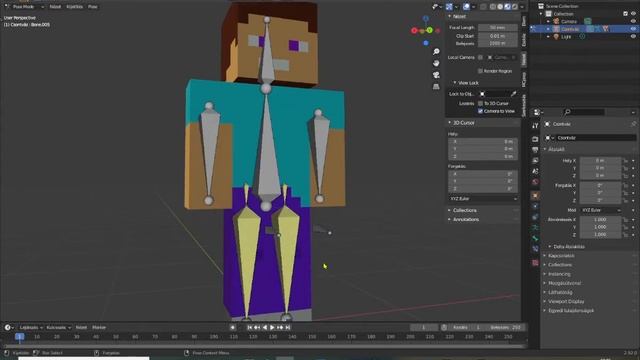640x360 pixels.
Task: Toggle show overlays button in header
Action: point(466,7)
